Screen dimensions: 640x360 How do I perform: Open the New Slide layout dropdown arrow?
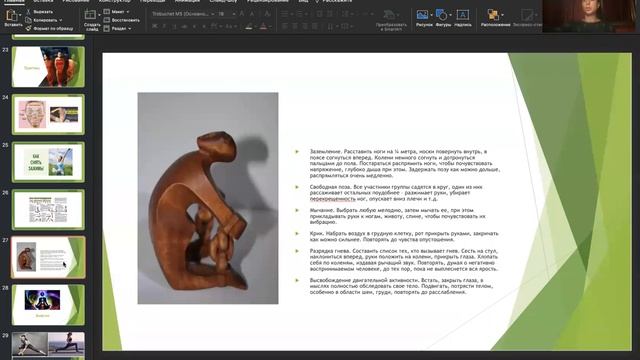pyautogui.click(x=99, y=15)
